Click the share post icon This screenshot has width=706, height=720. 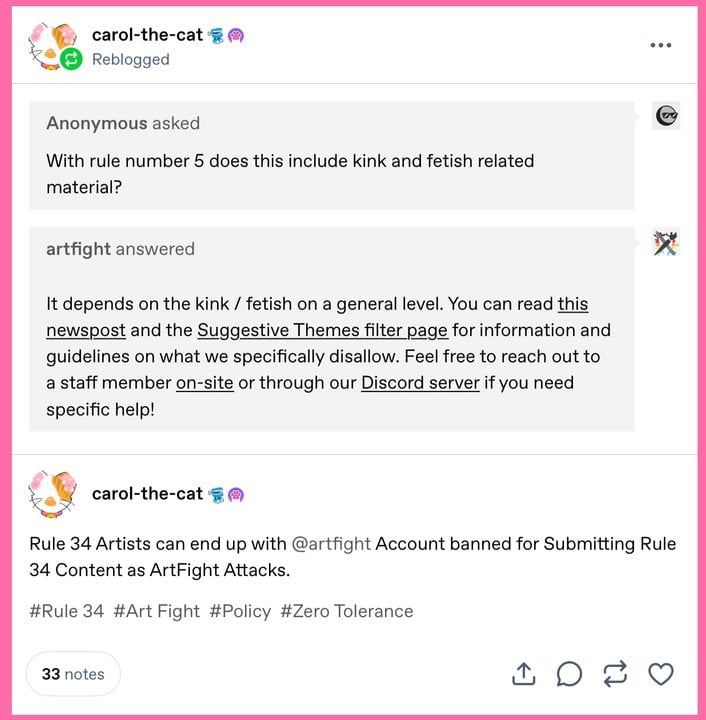point(523,675)
